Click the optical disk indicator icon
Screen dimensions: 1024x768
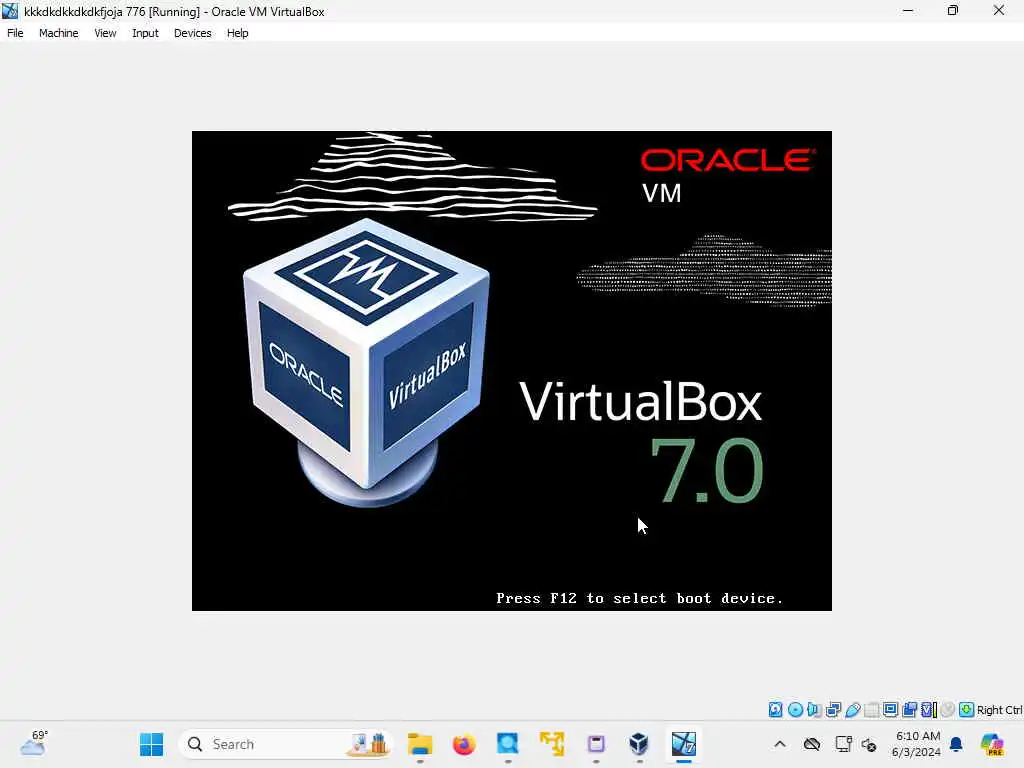(x=795, y=709)
